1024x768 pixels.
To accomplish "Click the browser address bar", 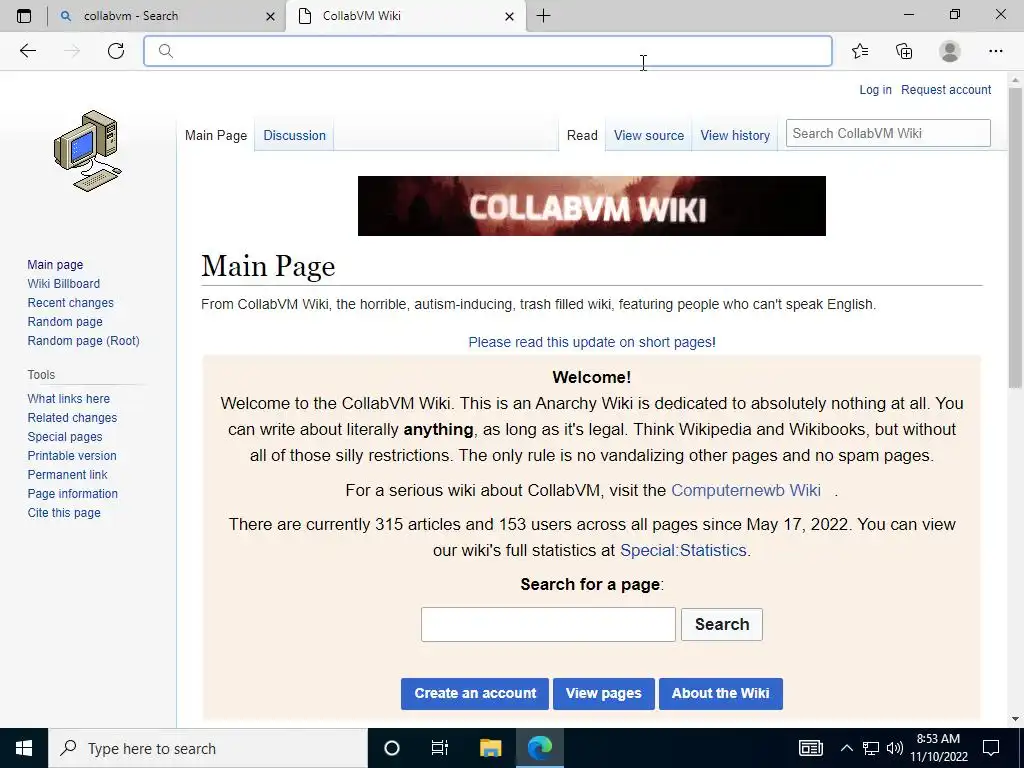I will tap(488, 51).
